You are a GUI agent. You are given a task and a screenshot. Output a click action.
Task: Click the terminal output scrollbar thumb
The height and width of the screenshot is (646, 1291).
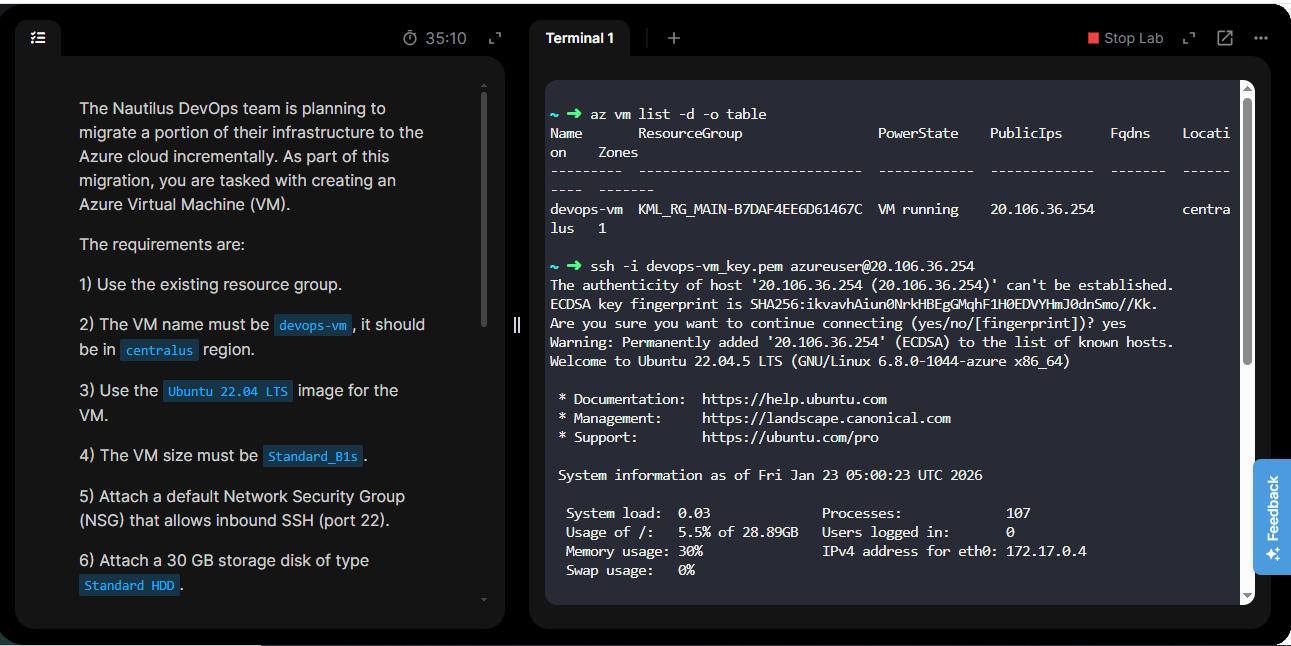tap(1247, 230)
